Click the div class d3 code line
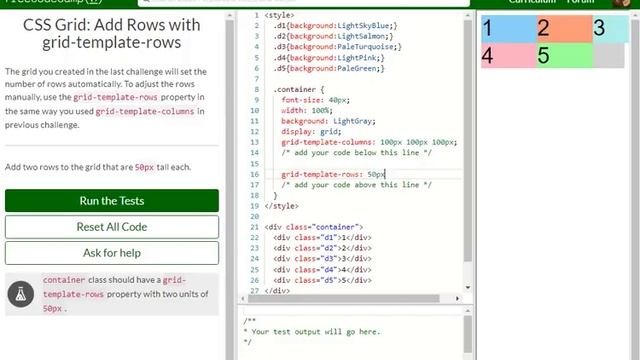The height and width of the screenshot is (360, 640). click(x=322, y=259)
